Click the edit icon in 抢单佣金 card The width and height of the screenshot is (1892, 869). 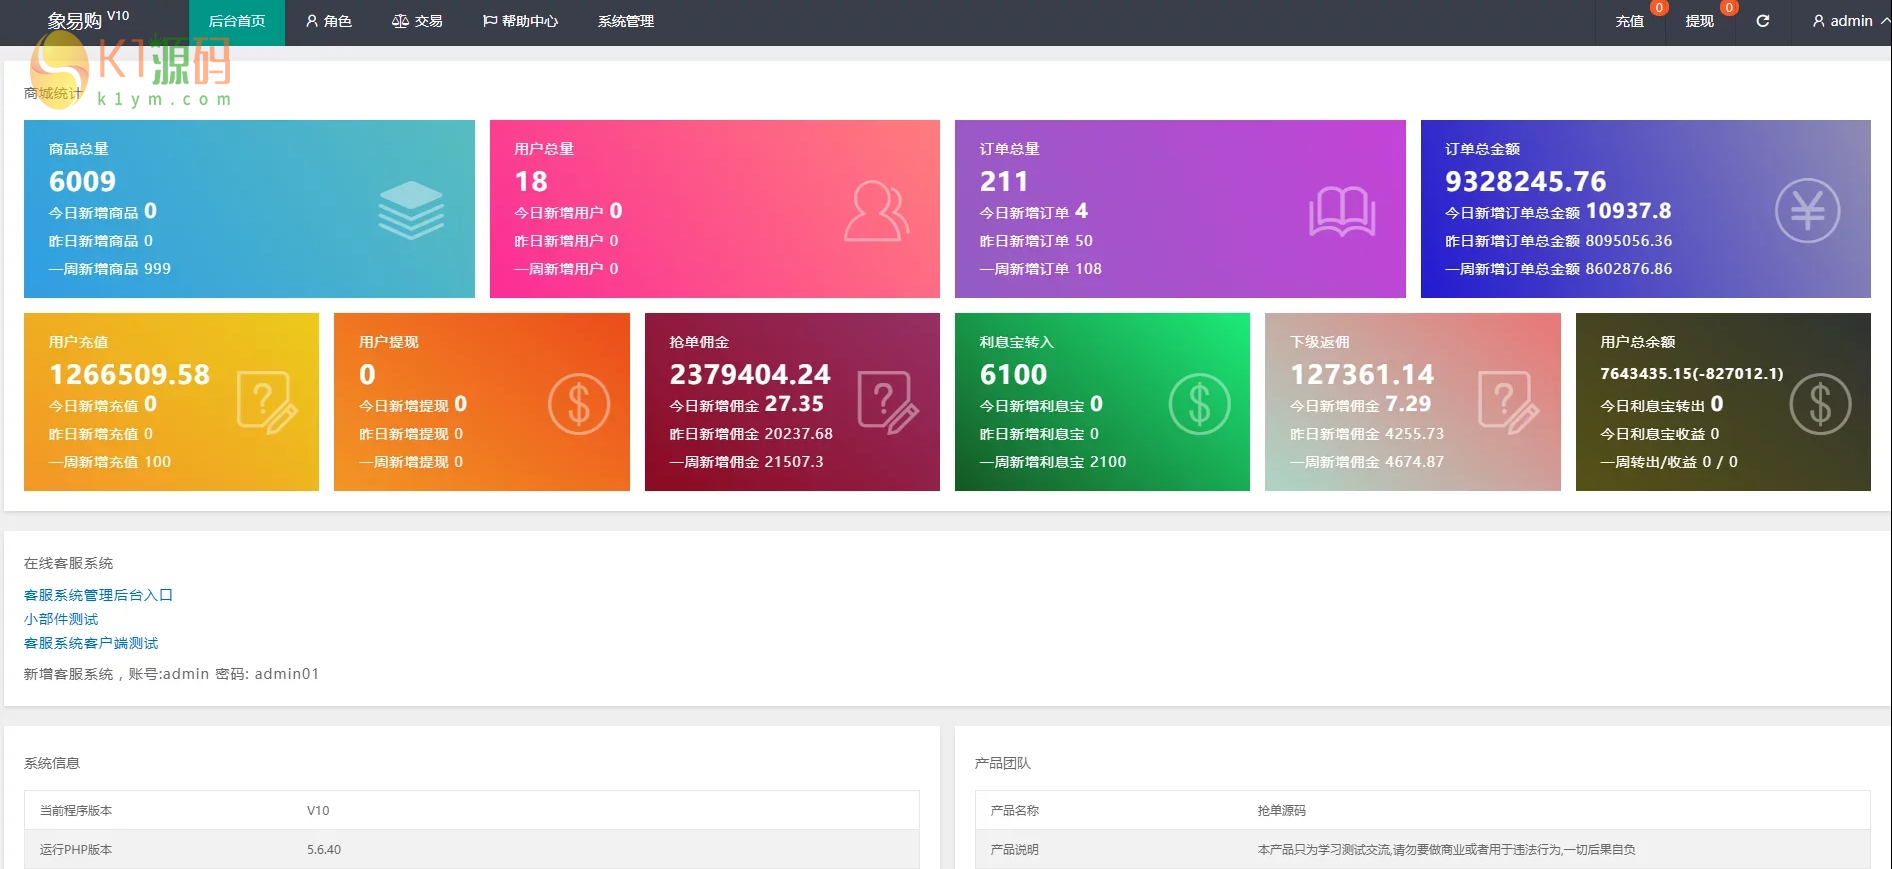(x=887, y=402)
